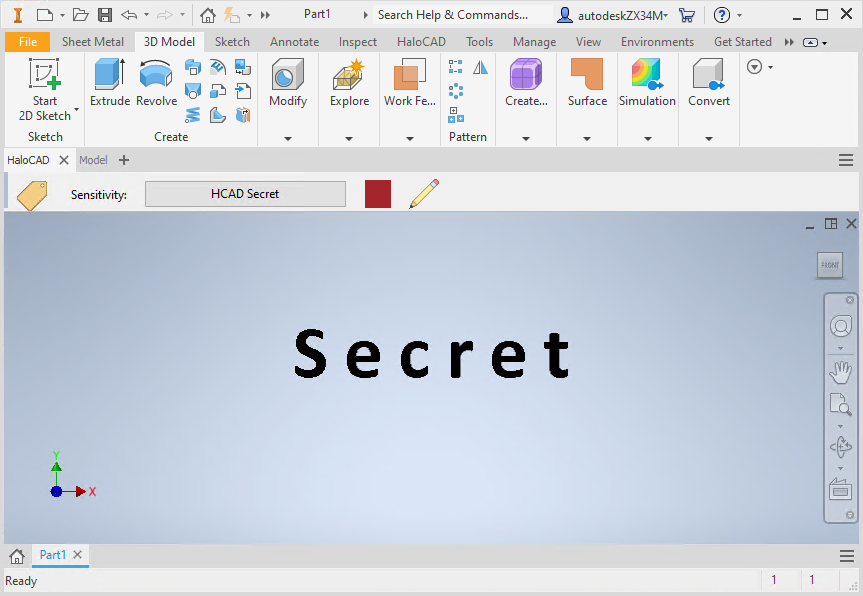
Task: Click the red sensitivity color swatch
Action: [378, 194]
